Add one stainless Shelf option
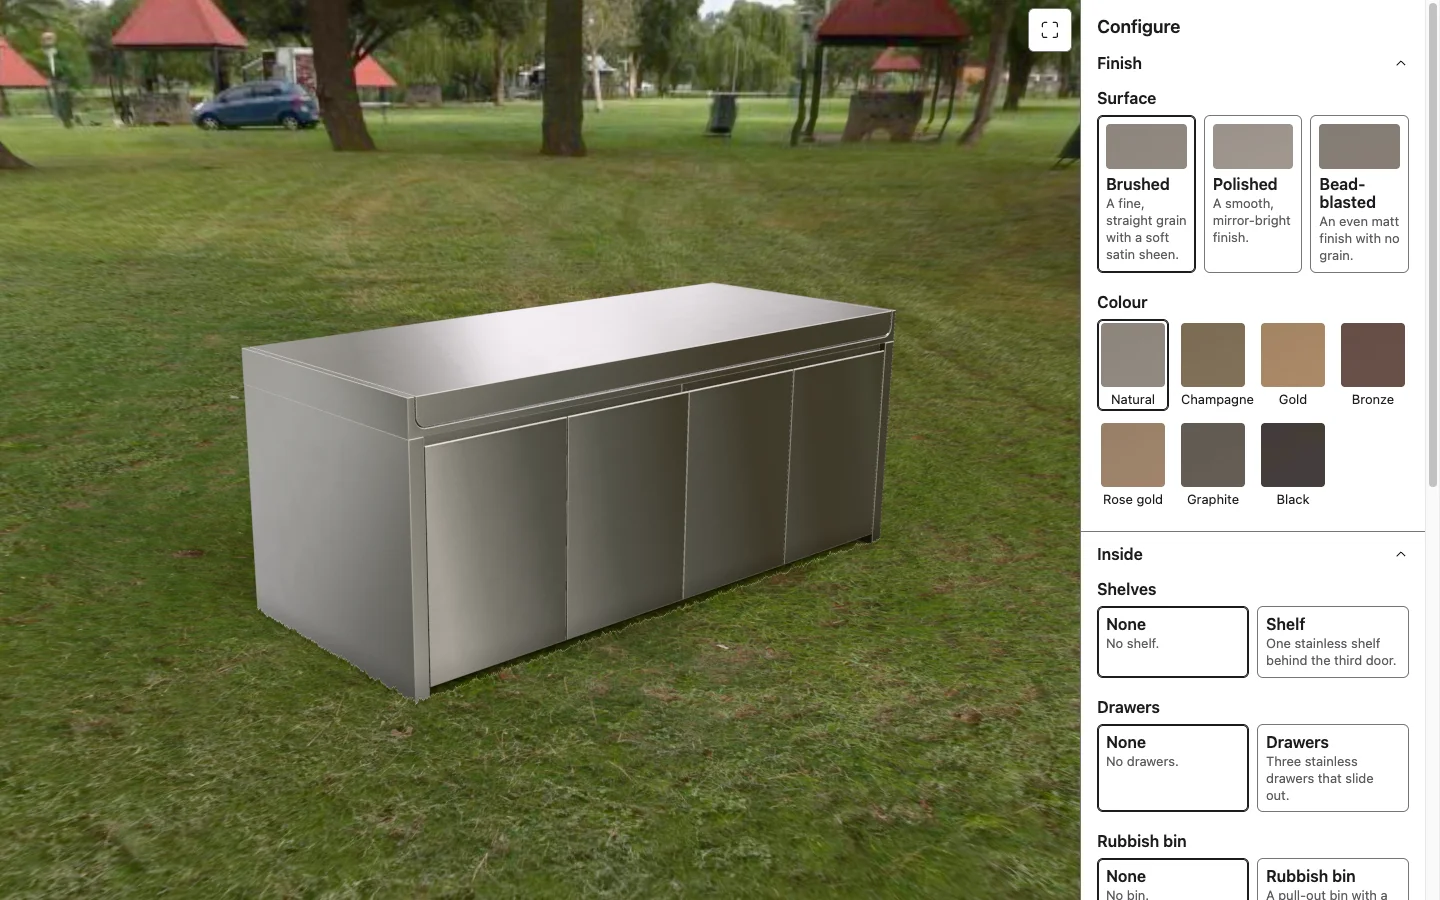1440x900 pixels. (x=1333, y=642)
